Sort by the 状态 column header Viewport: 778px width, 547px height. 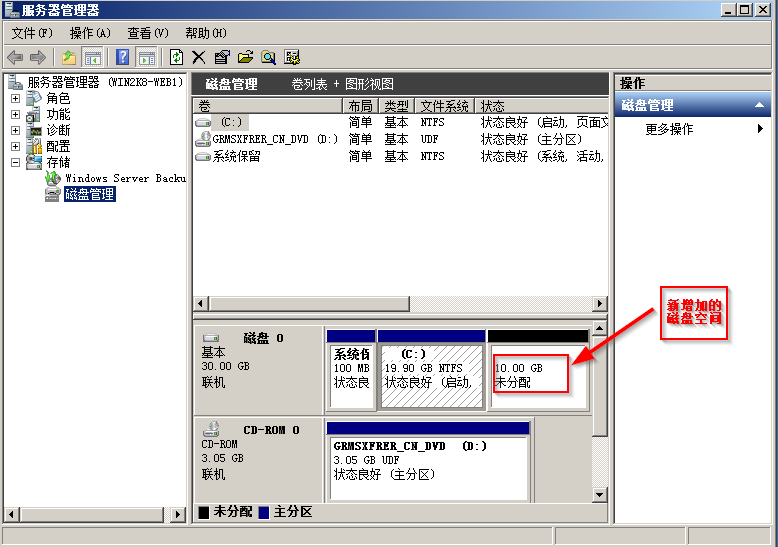pyautogui.click(x=541, y=106)
